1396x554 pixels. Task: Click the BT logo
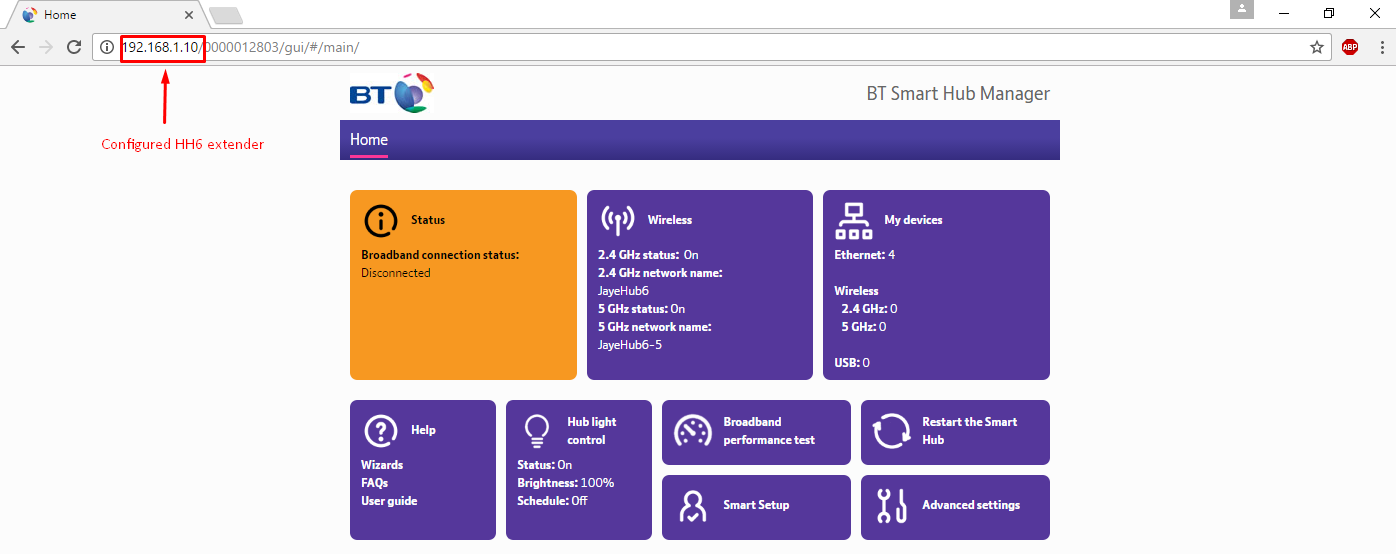393,94
